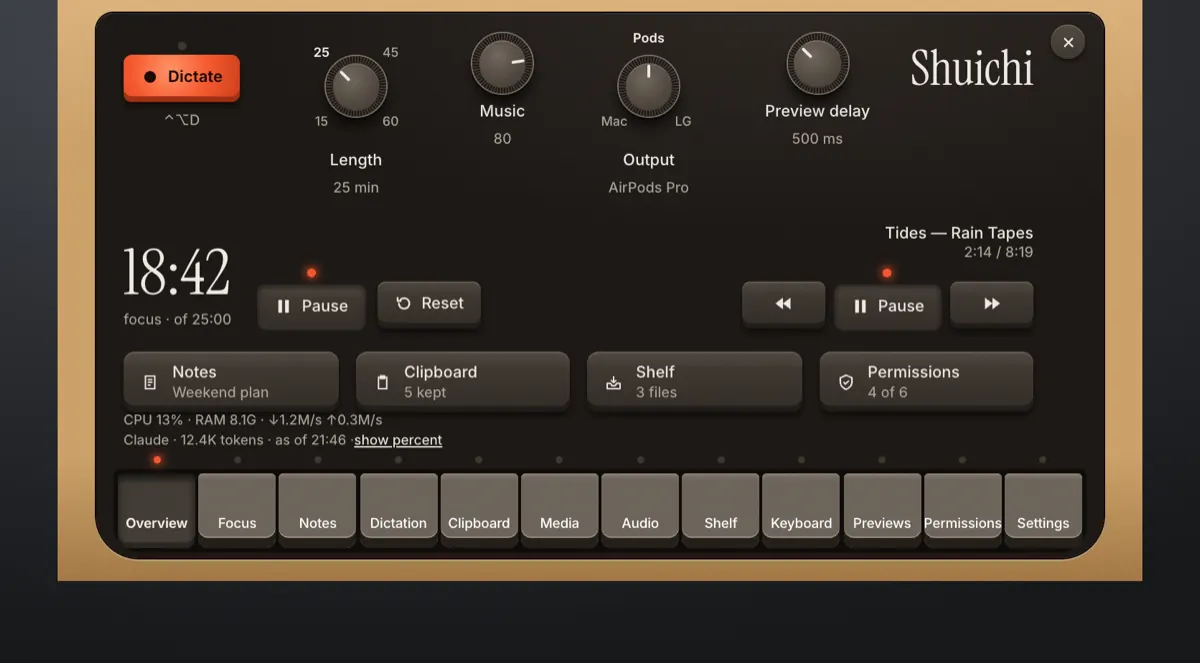Image resolution: width=1200 pixels, height=663 pixels.
Task: Switch to the Clipboard tab
Action: pos(479,509)
